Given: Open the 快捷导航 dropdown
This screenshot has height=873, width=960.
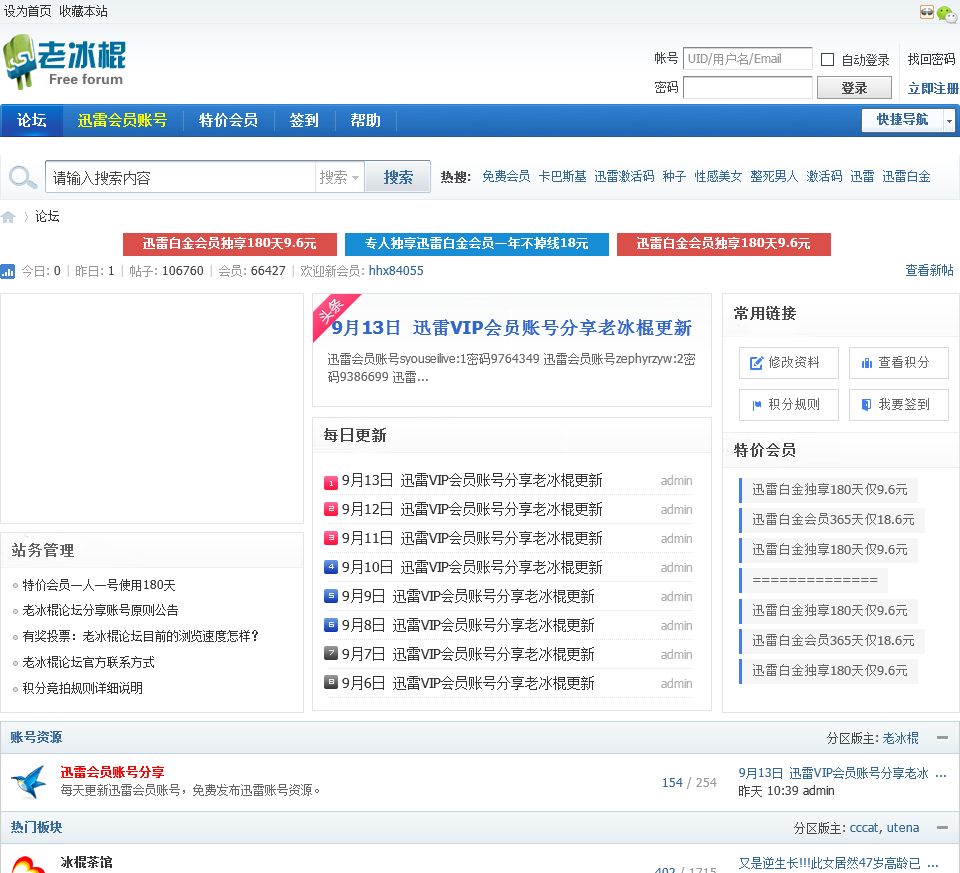Looking at the screenshot, I should (908, 120).
